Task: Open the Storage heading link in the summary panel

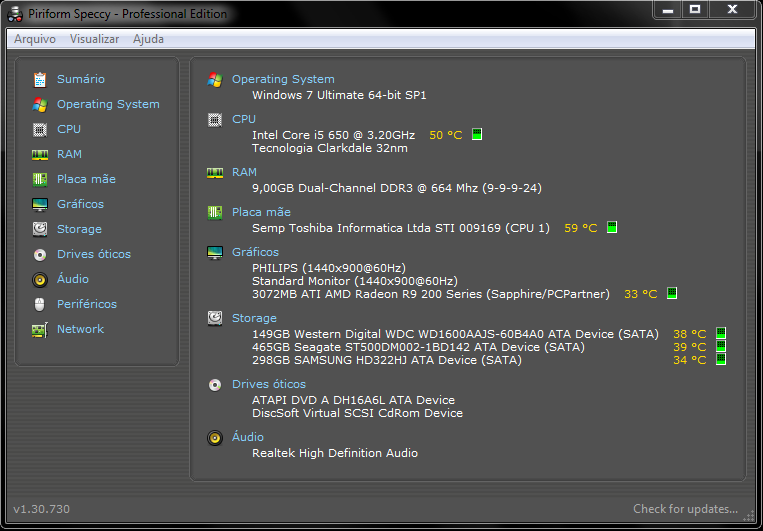Action: point(254,318)
